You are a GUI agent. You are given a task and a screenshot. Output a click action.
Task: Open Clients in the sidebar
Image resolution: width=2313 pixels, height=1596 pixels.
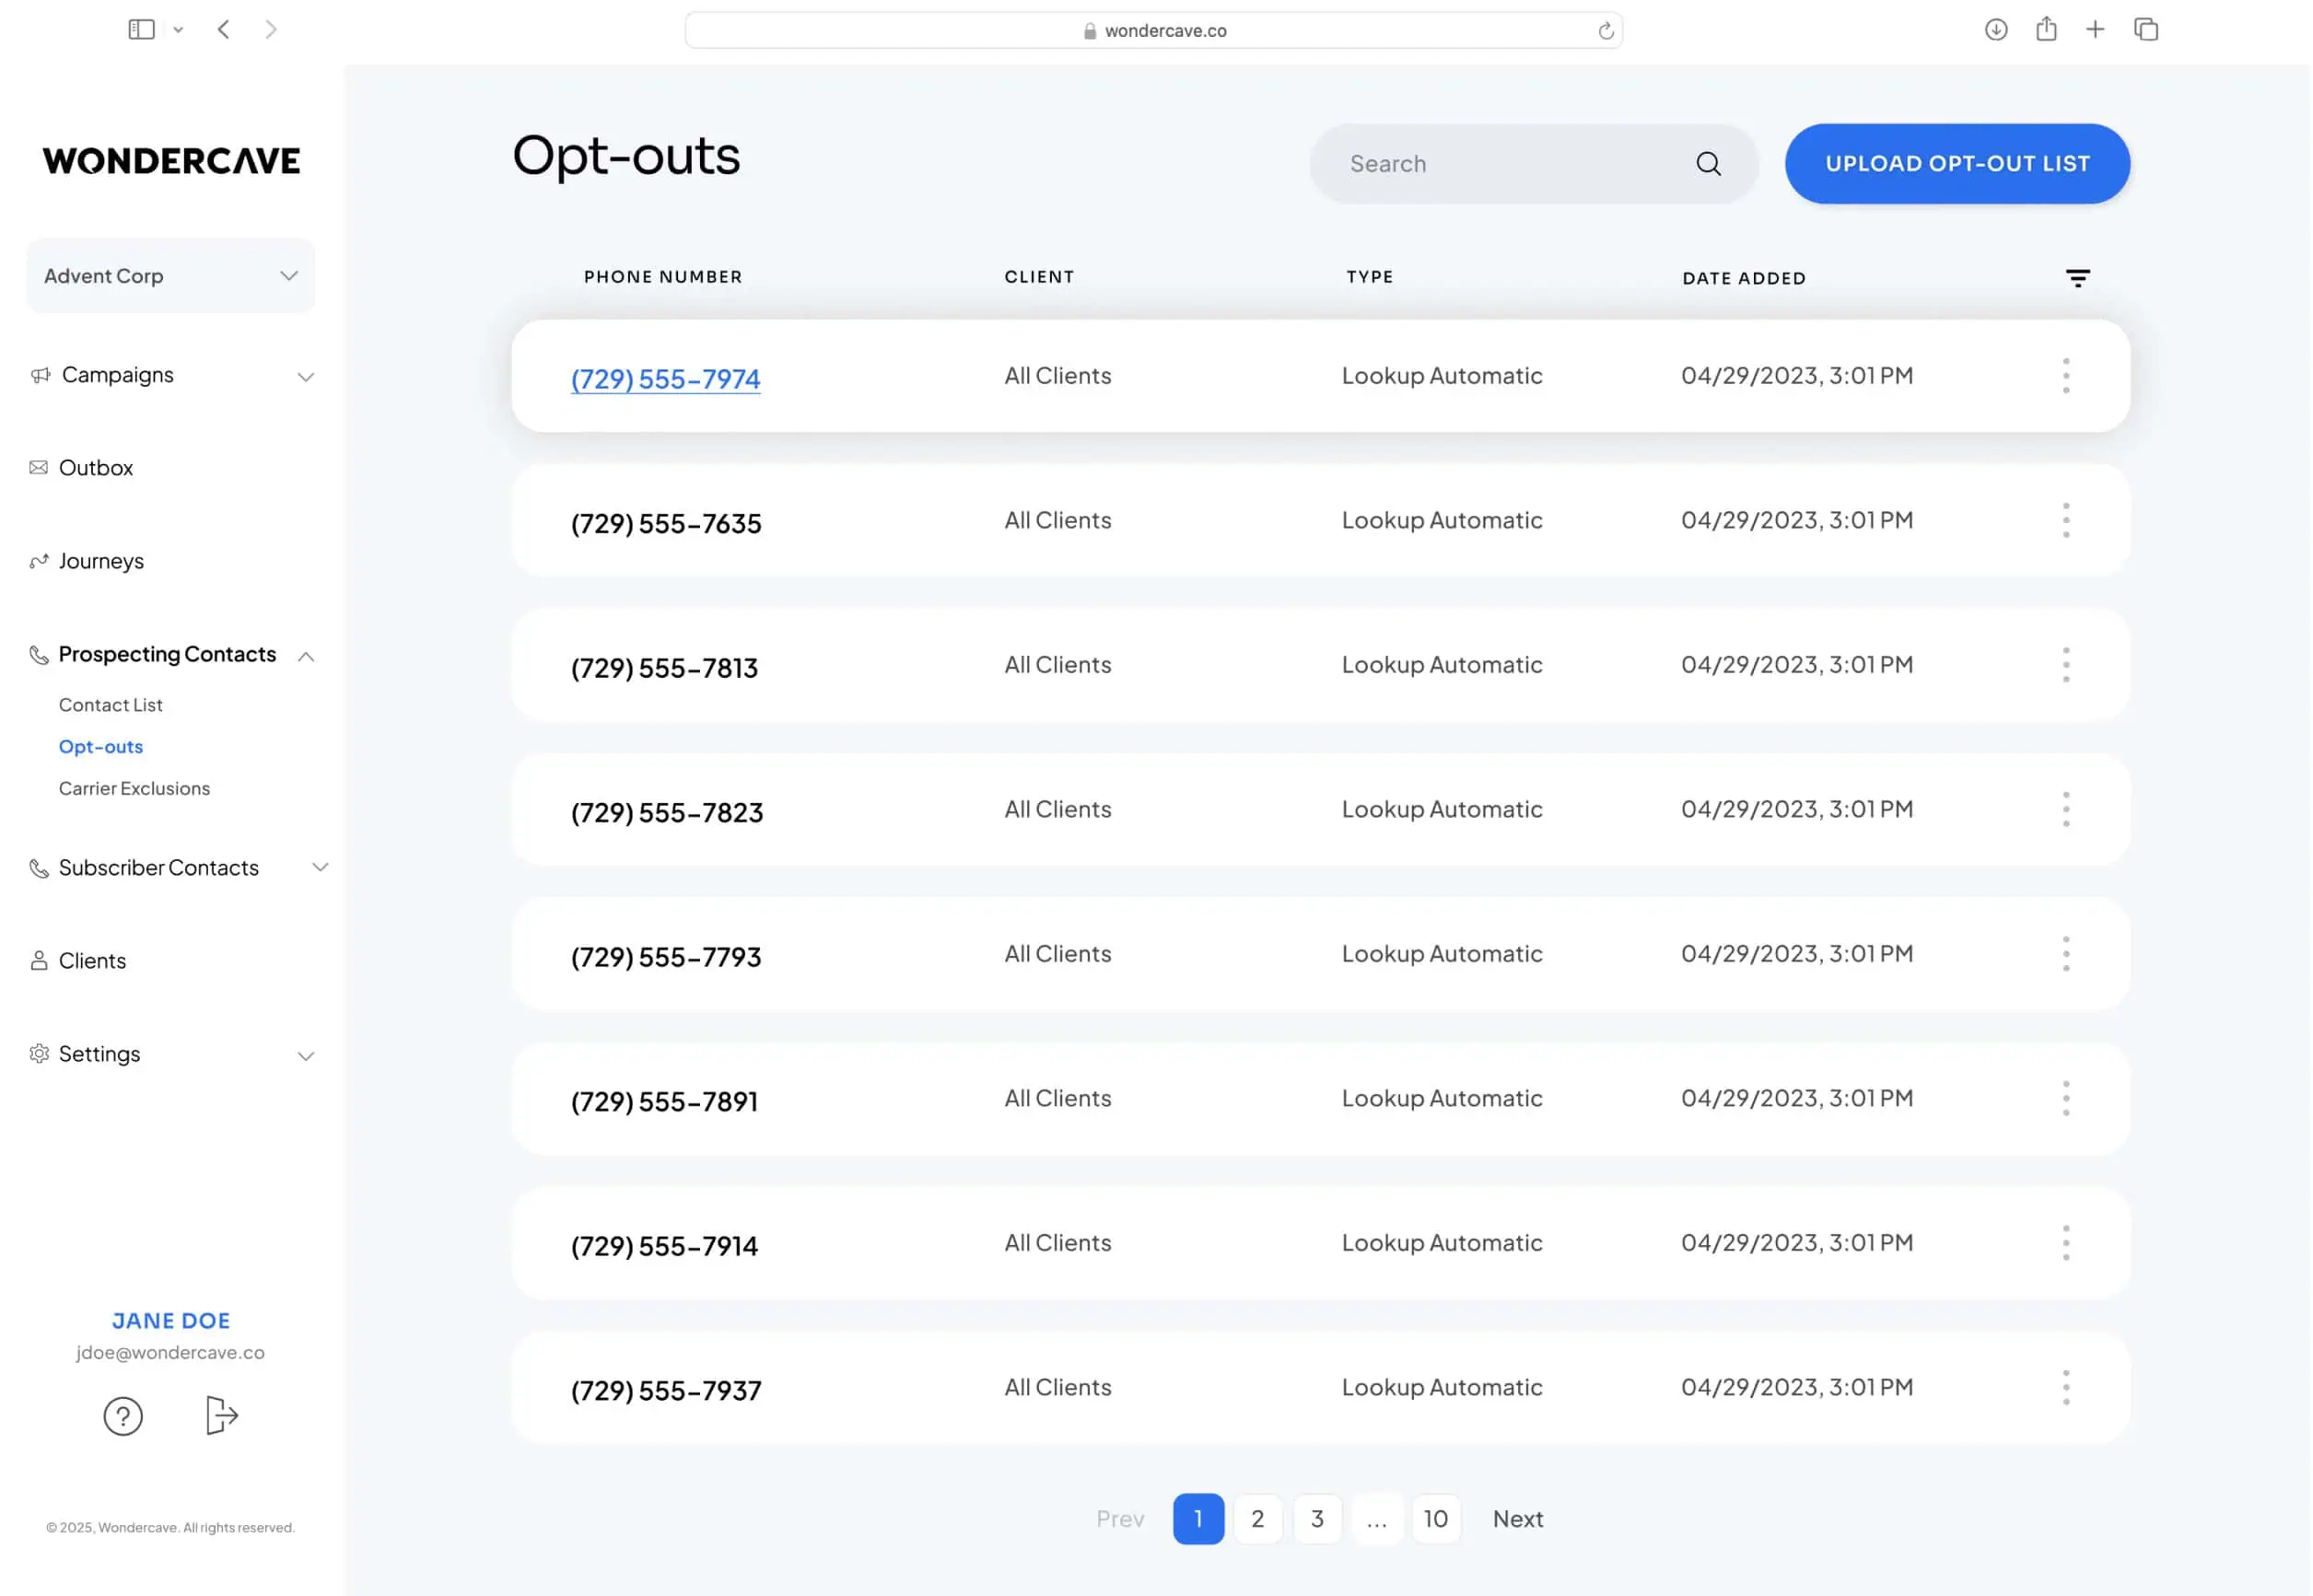point(92,961)
